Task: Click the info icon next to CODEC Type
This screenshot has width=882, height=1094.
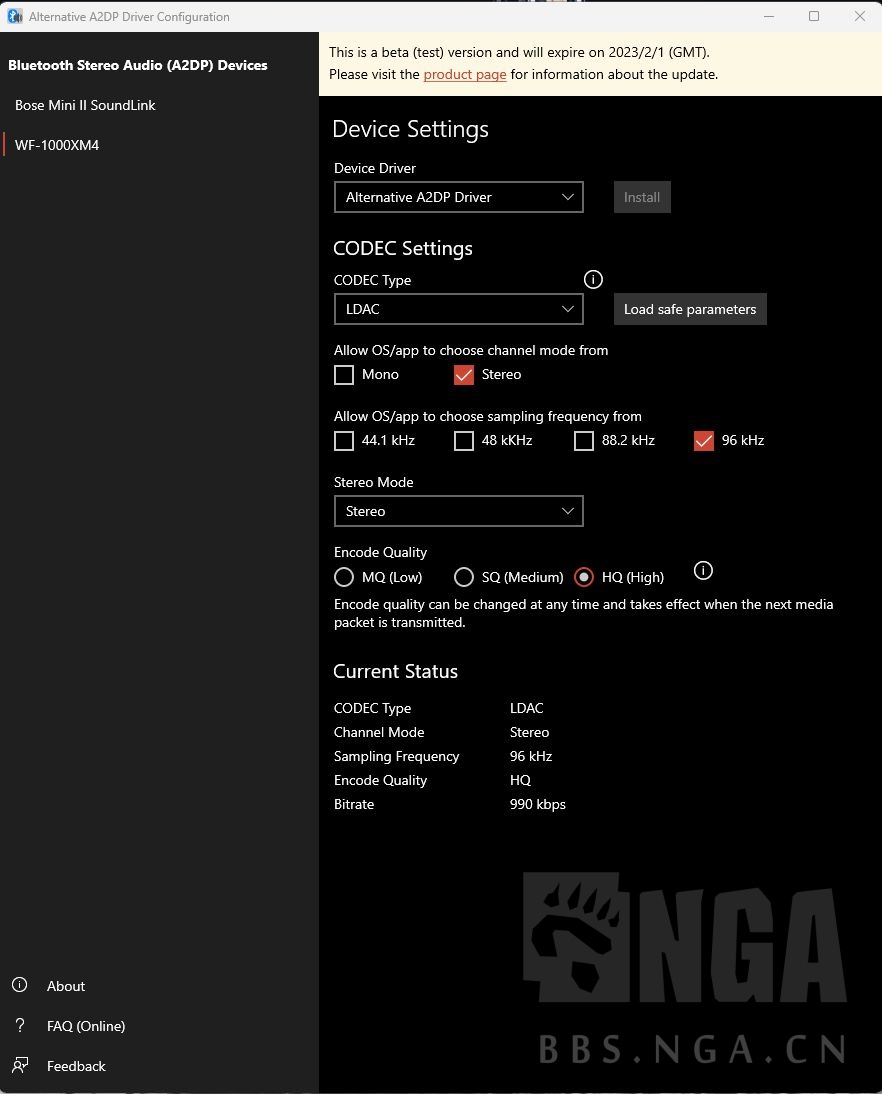Action: click(x=593, y=280)
